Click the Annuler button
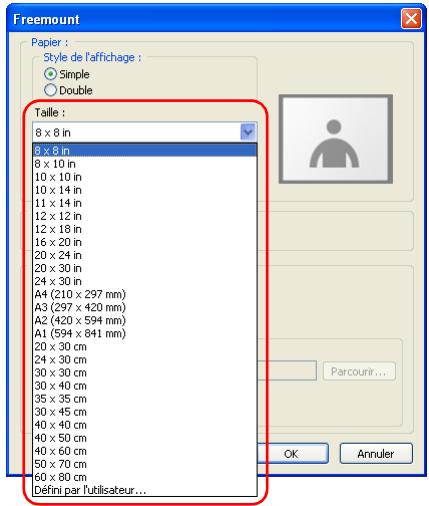 pyautogui.click(x=376, y=453)
